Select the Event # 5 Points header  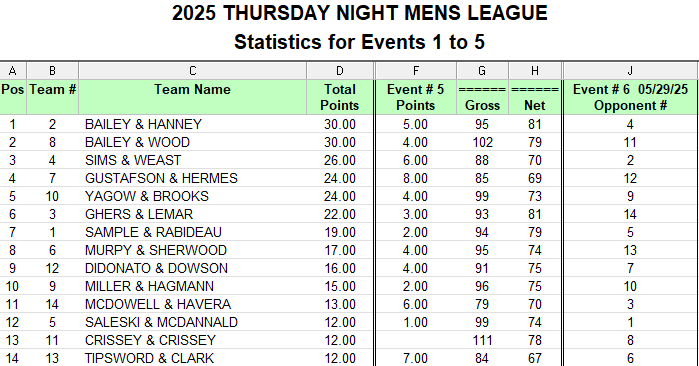(415, 97)
